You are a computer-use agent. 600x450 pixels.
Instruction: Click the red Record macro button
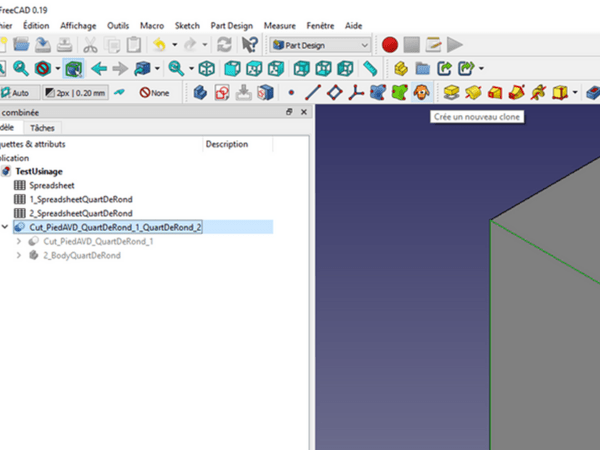point(389,44)
